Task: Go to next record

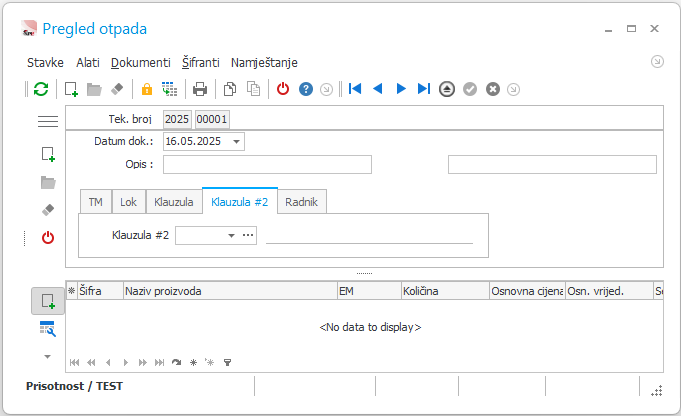Action: coord(401,89)
